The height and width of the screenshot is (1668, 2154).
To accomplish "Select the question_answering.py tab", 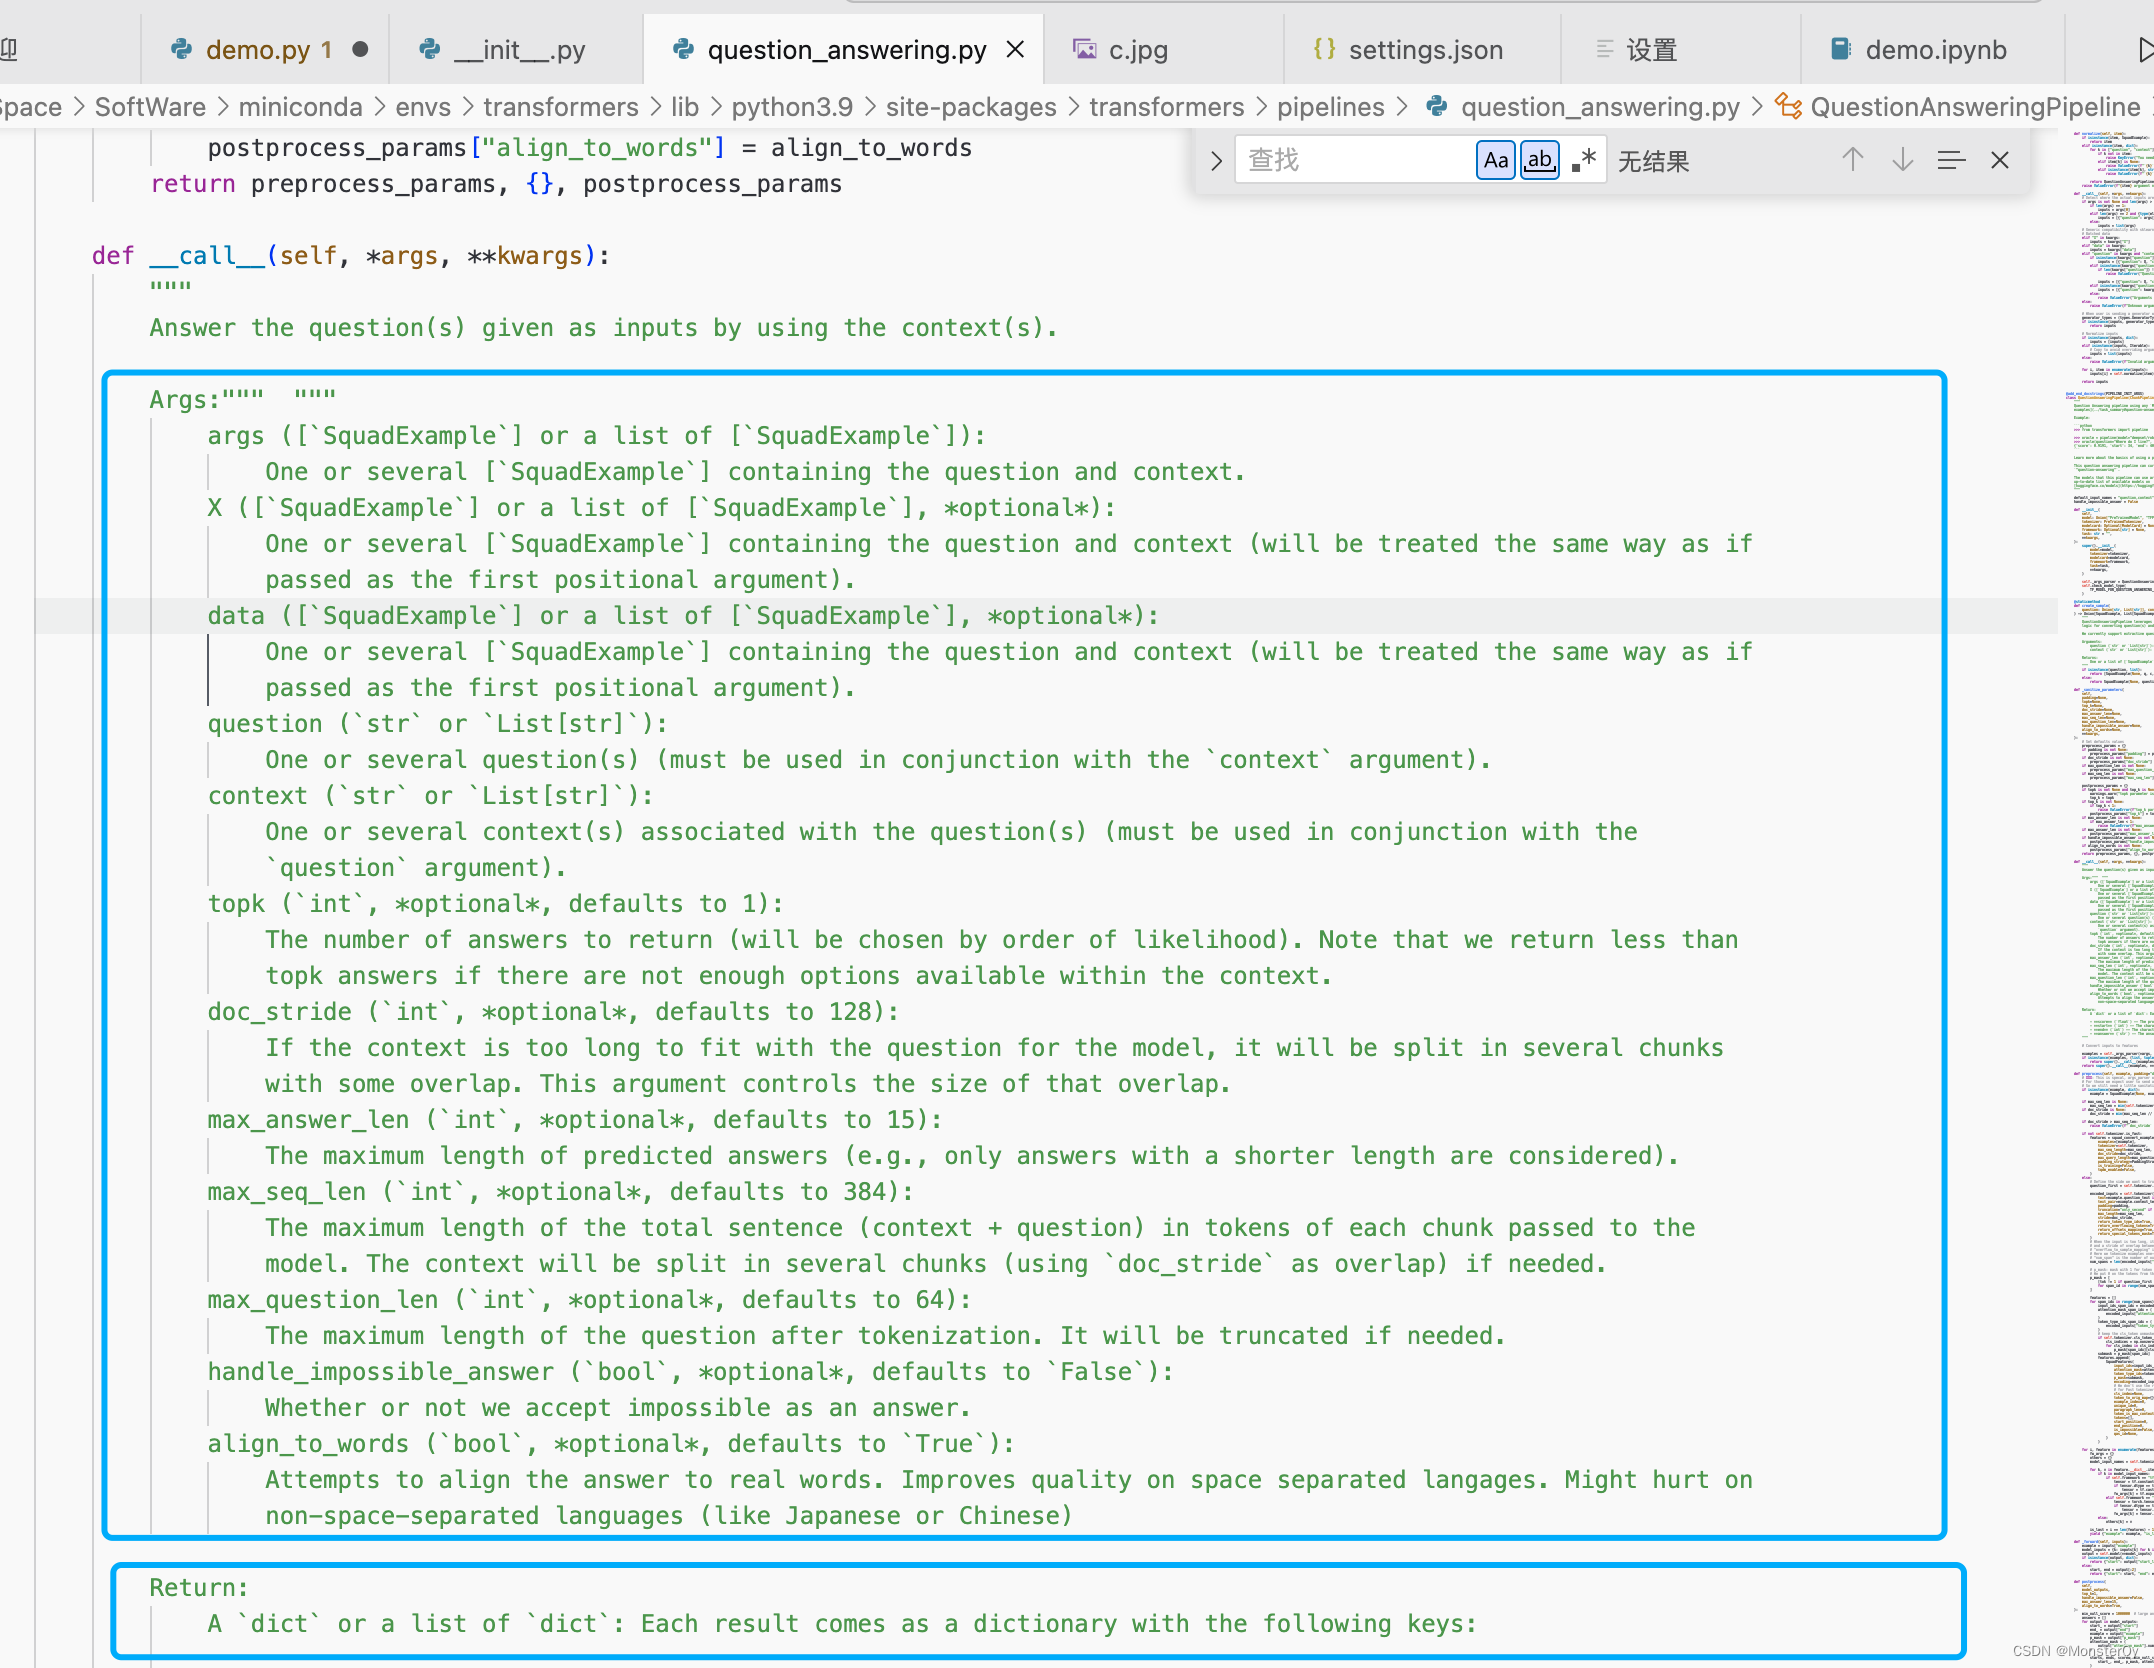I will pos(846,50).
